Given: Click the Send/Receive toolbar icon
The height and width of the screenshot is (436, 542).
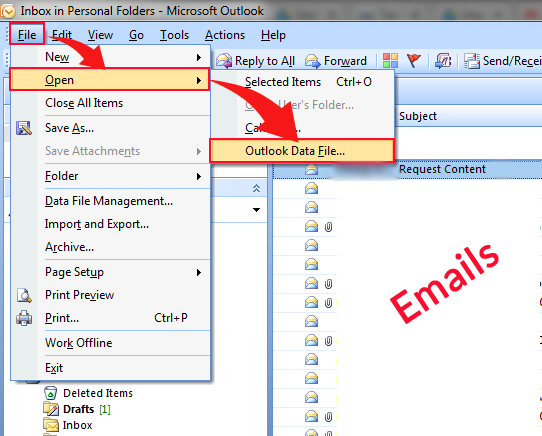Looking at the screenshot, I should pyautogui.click(x=471, y=61).
